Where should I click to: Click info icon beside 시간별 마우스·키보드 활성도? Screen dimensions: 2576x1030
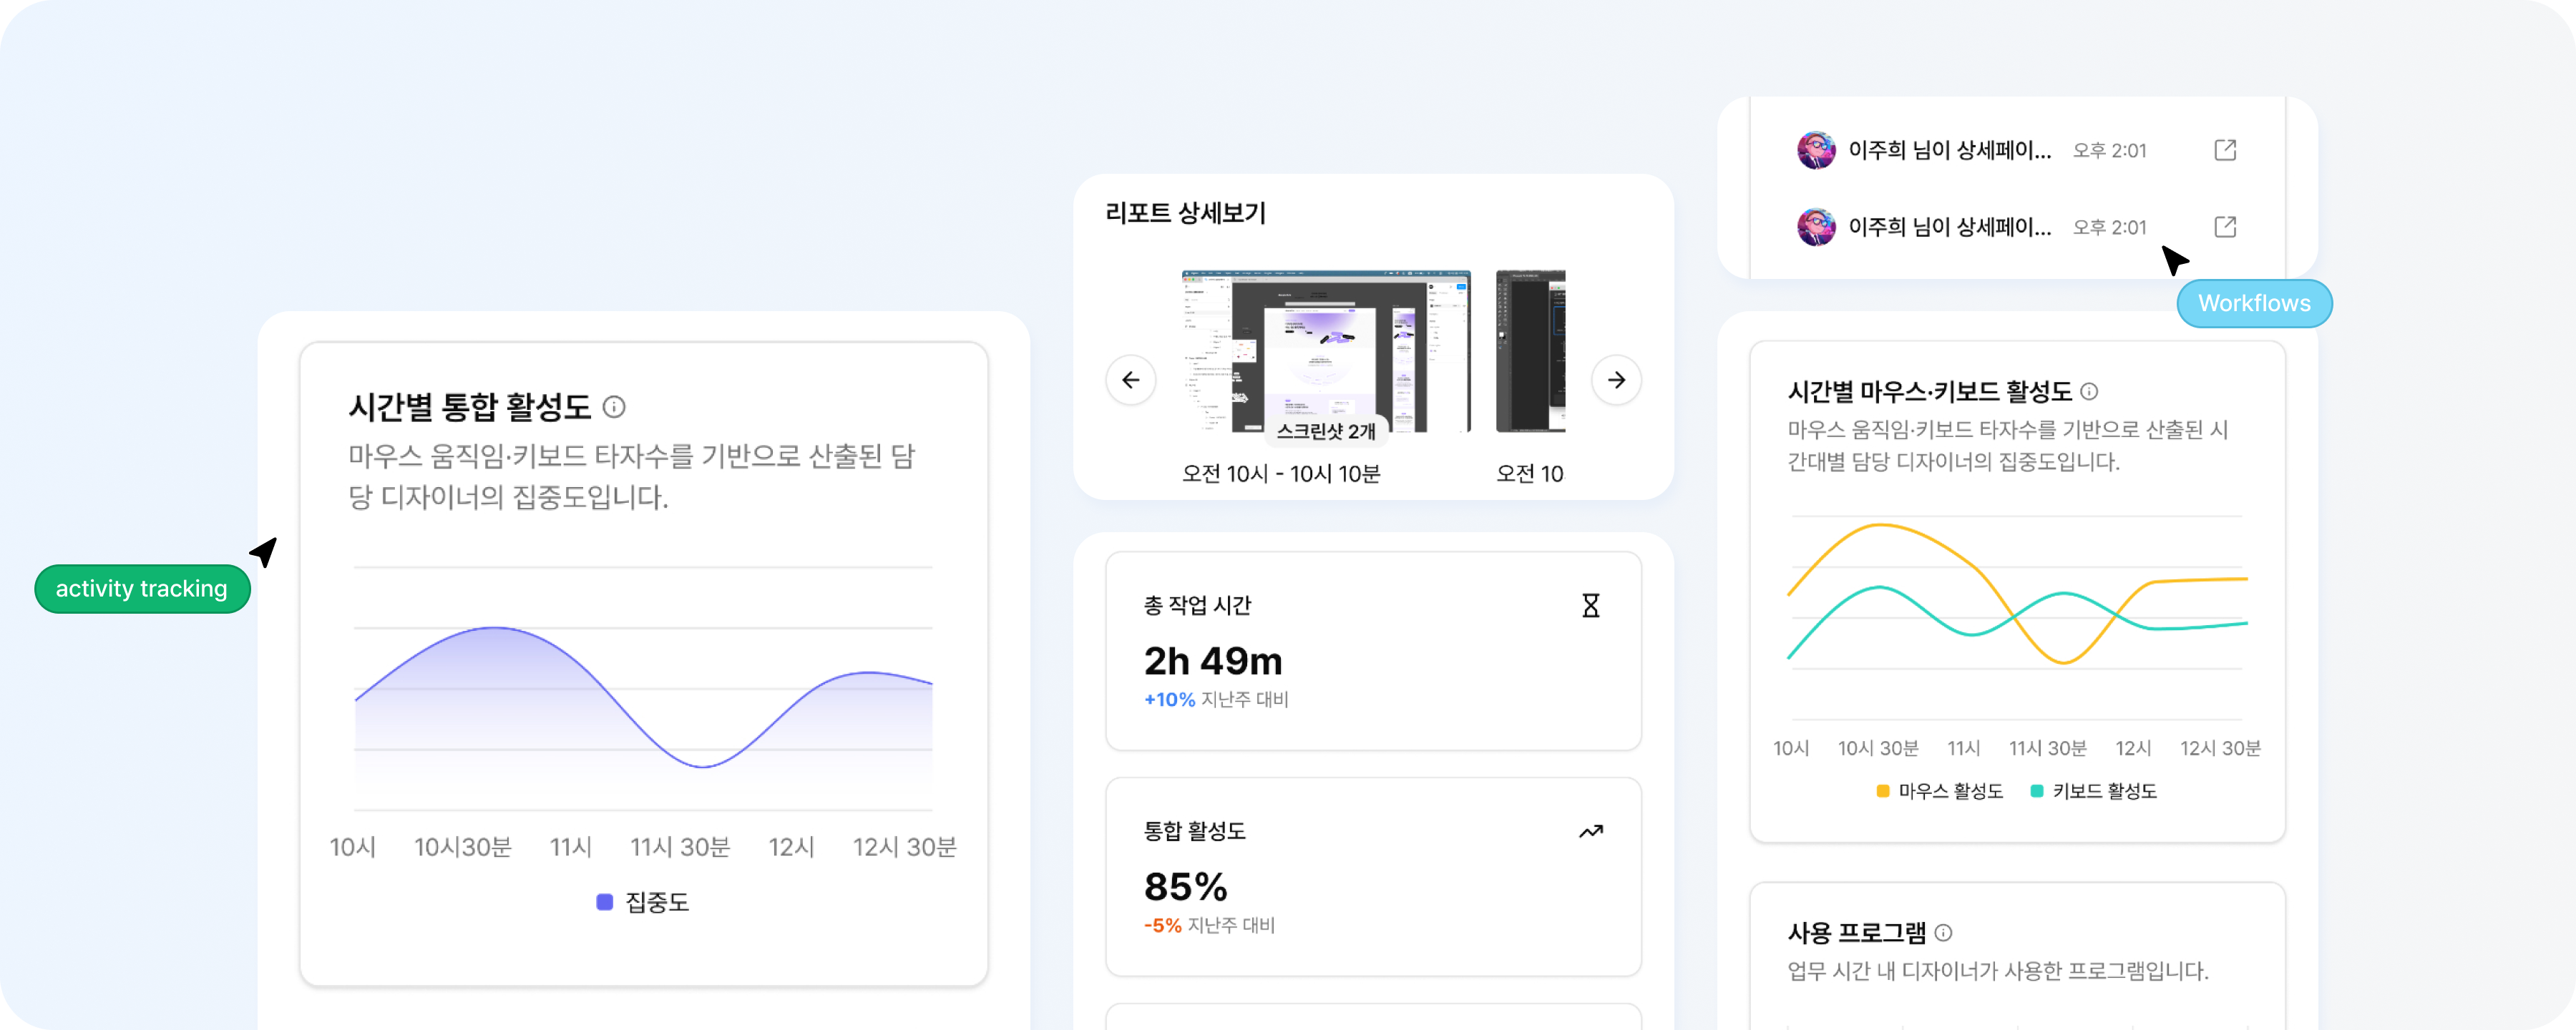coord(2089,391)
